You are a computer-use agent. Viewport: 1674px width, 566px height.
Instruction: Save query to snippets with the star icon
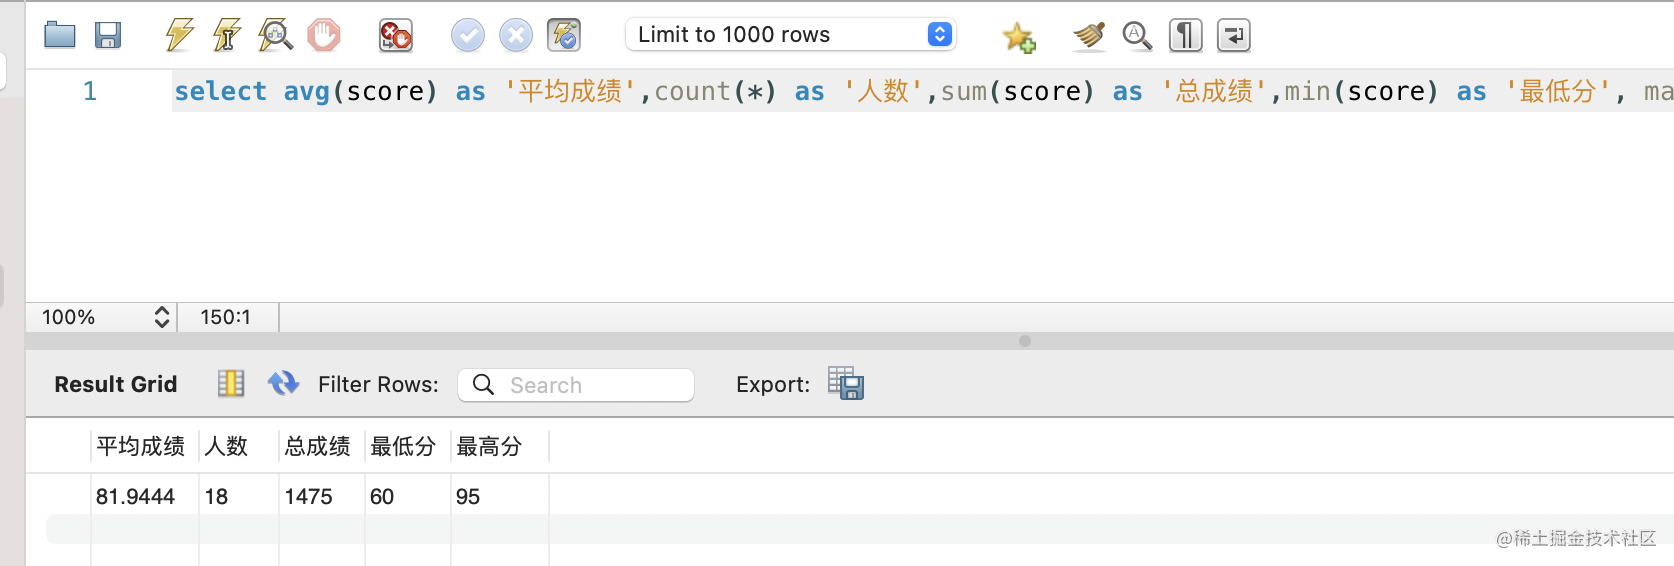coord(1018,37)
